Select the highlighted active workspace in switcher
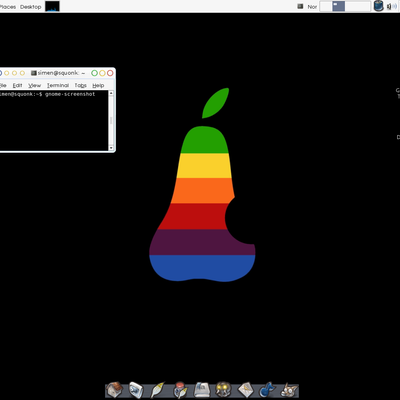Screen dimensions: 400x400 point(338,6)
